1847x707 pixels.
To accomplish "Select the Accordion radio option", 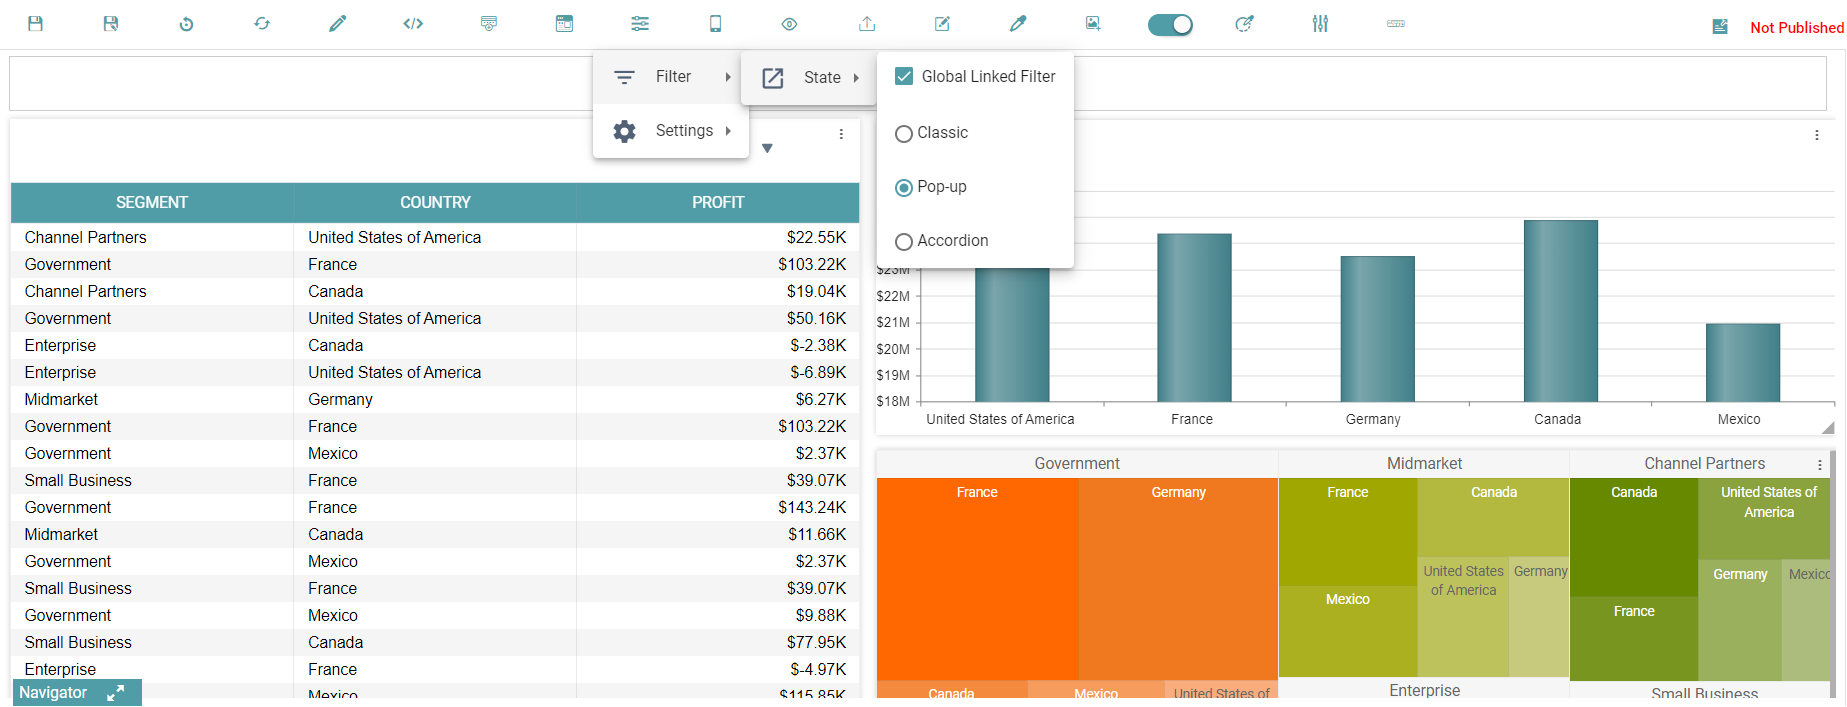I will pyautogui.click(x=904, y=242).
